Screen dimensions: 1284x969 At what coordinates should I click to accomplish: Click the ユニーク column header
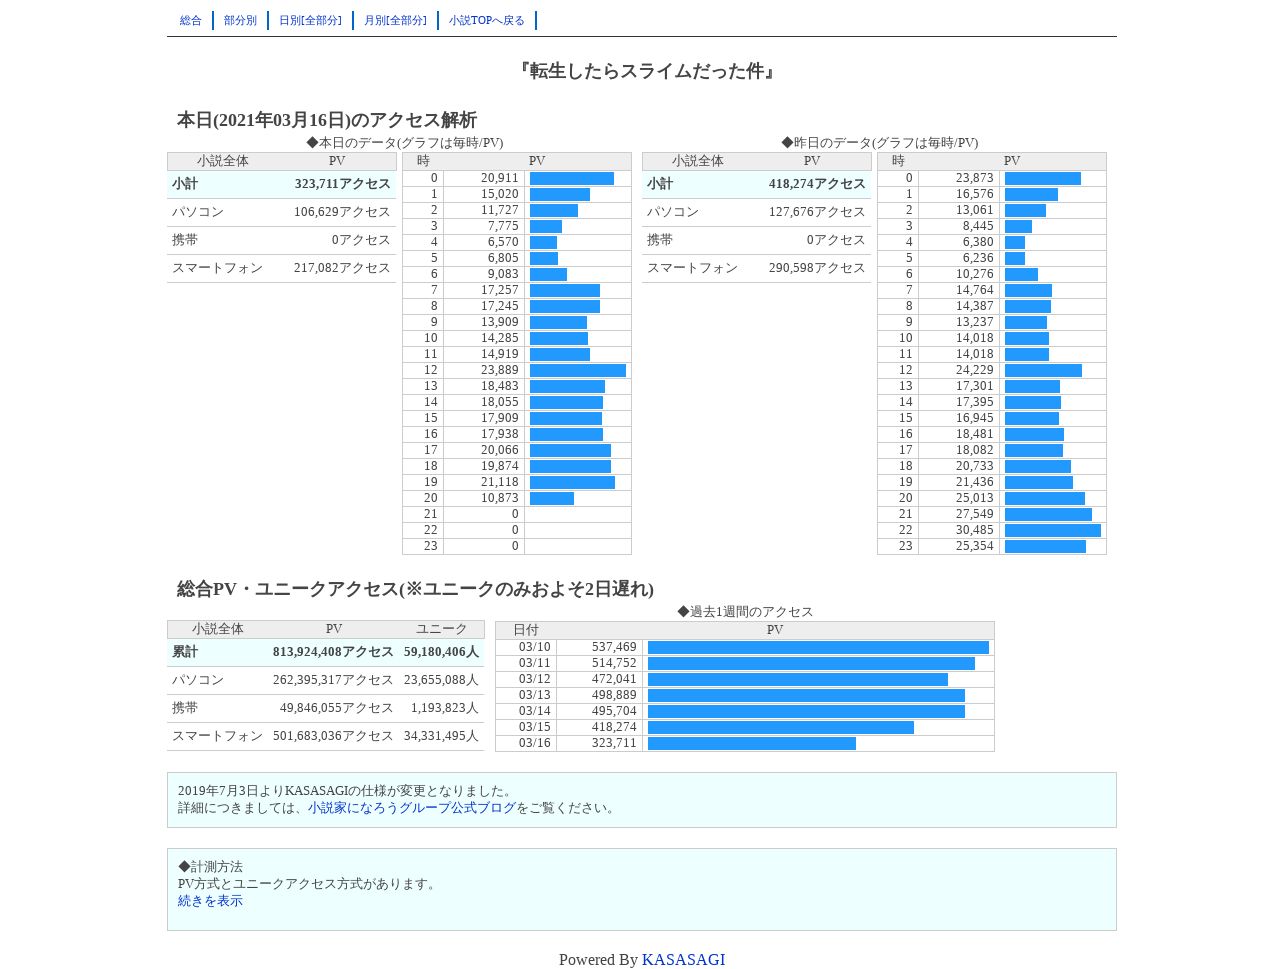point(441,629)
